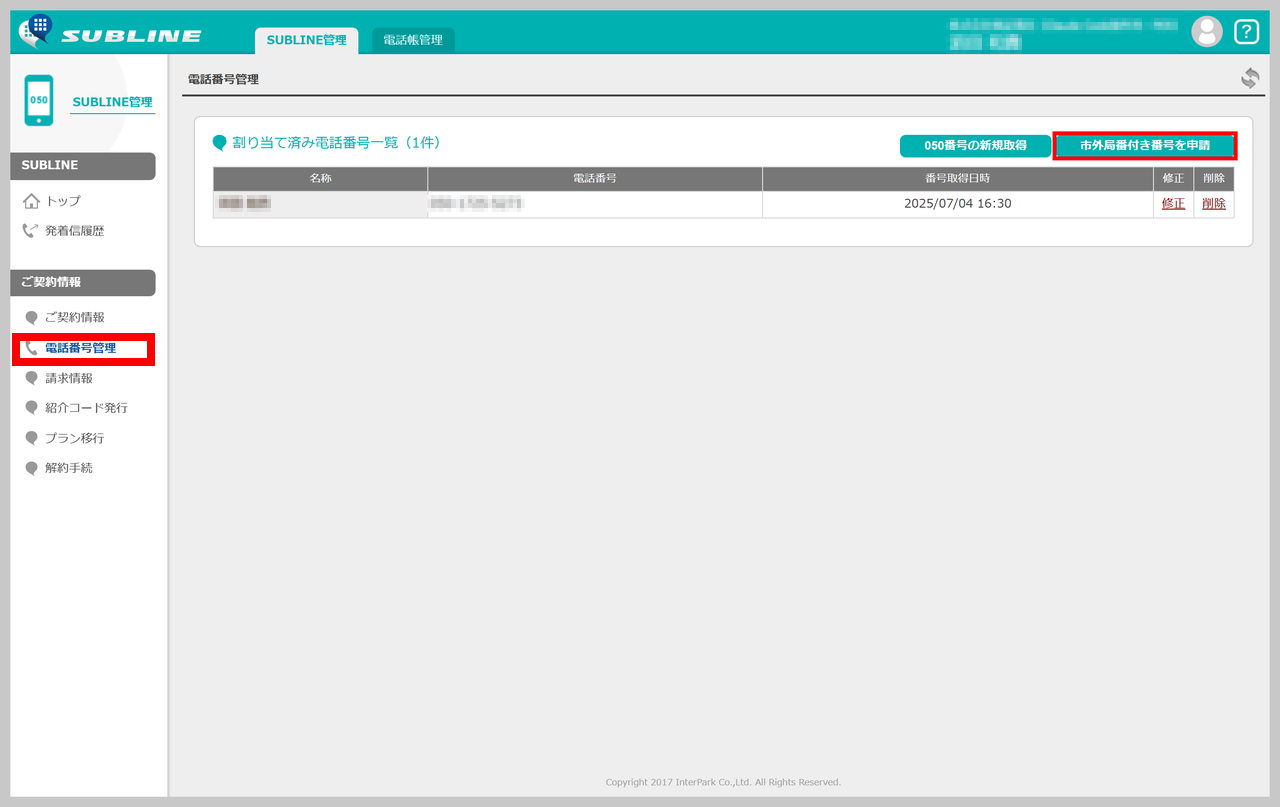
Task: Click the 割り当て済み電話番号一覧 heading
Action: point(336,143)
